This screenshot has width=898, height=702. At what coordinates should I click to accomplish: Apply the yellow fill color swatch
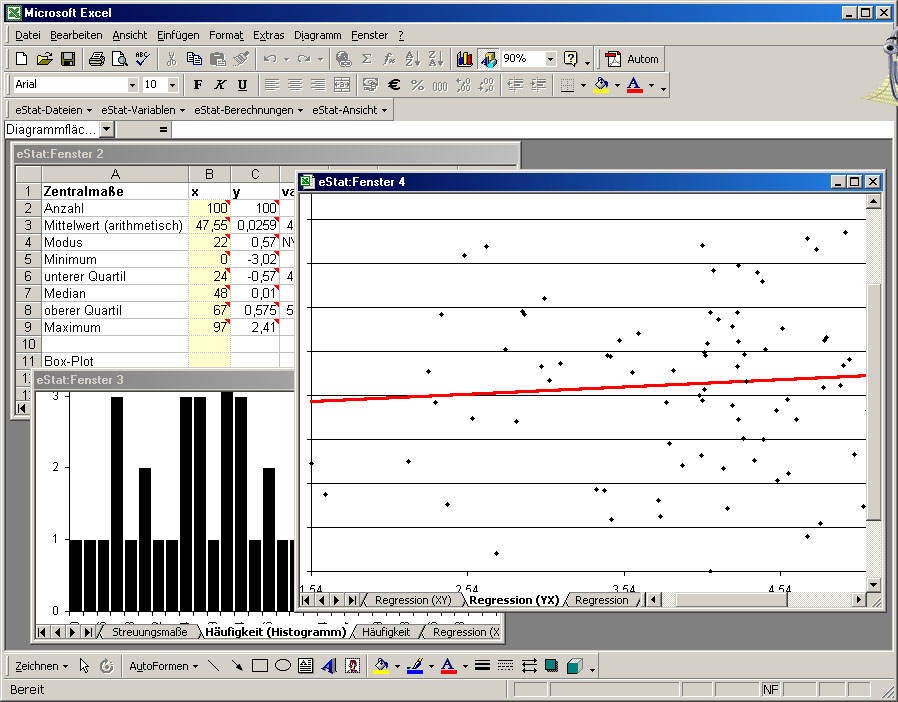pyautogui.click(x=600, y=85)
